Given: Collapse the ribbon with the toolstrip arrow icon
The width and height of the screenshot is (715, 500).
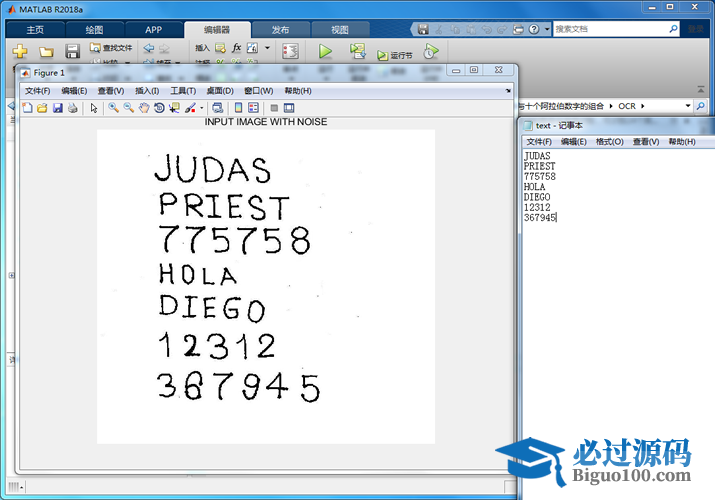Looking at the screenshot, I should point(701,90).
